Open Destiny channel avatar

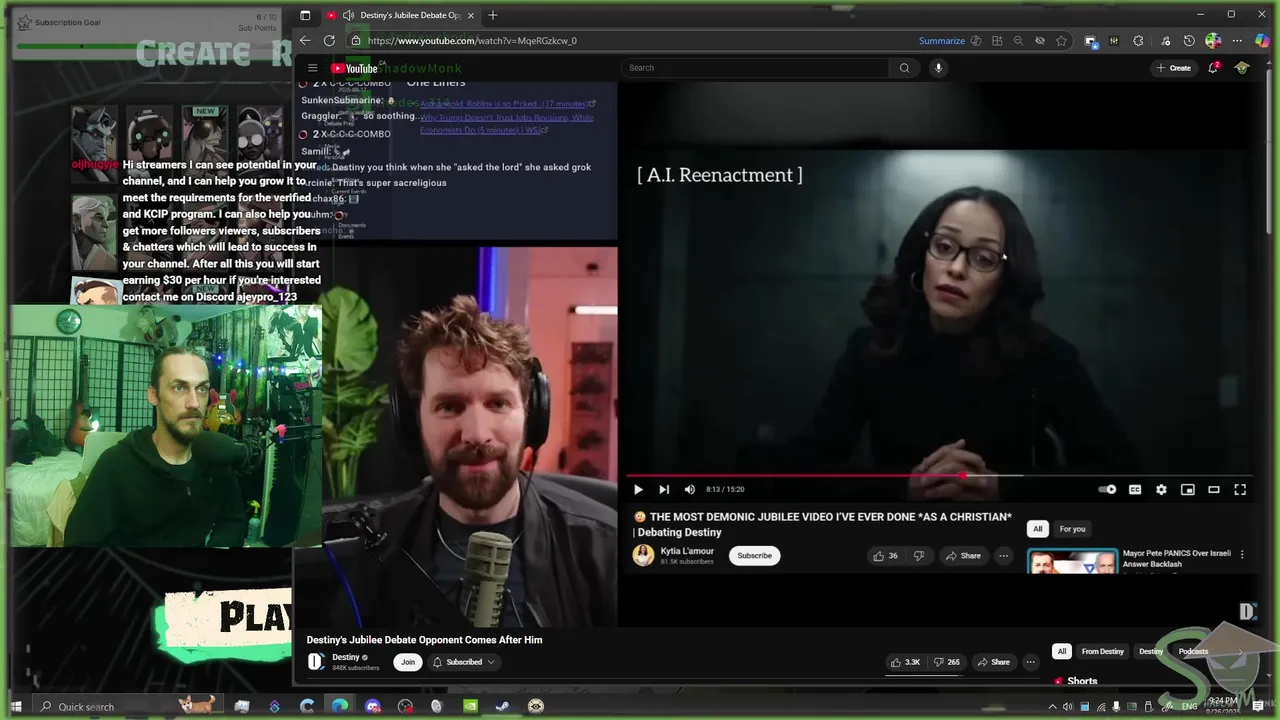[x=316, y=662]
